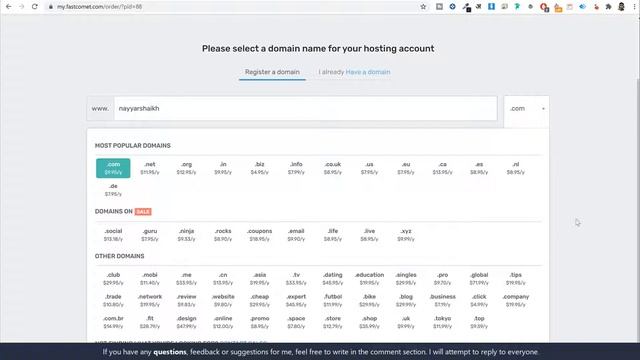
Task: Select the .com.br domain
Action: click(x=113, y=322)
